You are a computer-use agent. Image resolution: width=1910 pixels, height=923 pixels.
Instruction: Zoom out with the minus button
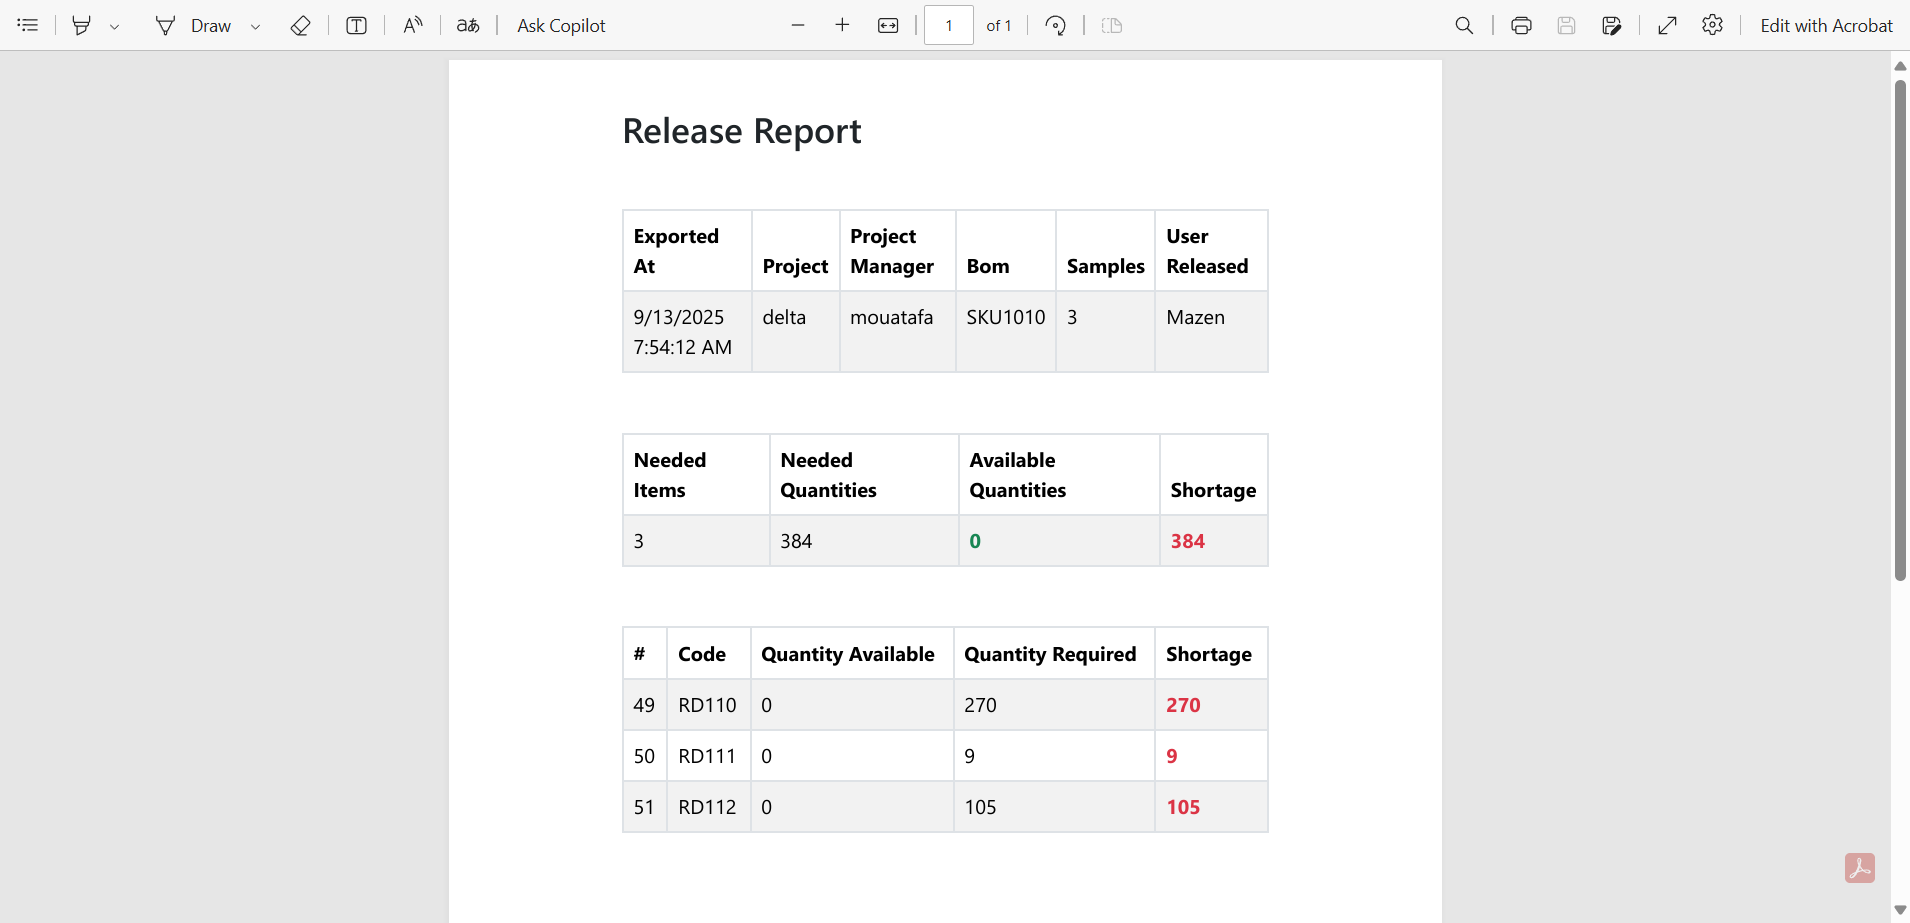pos(798,25)
